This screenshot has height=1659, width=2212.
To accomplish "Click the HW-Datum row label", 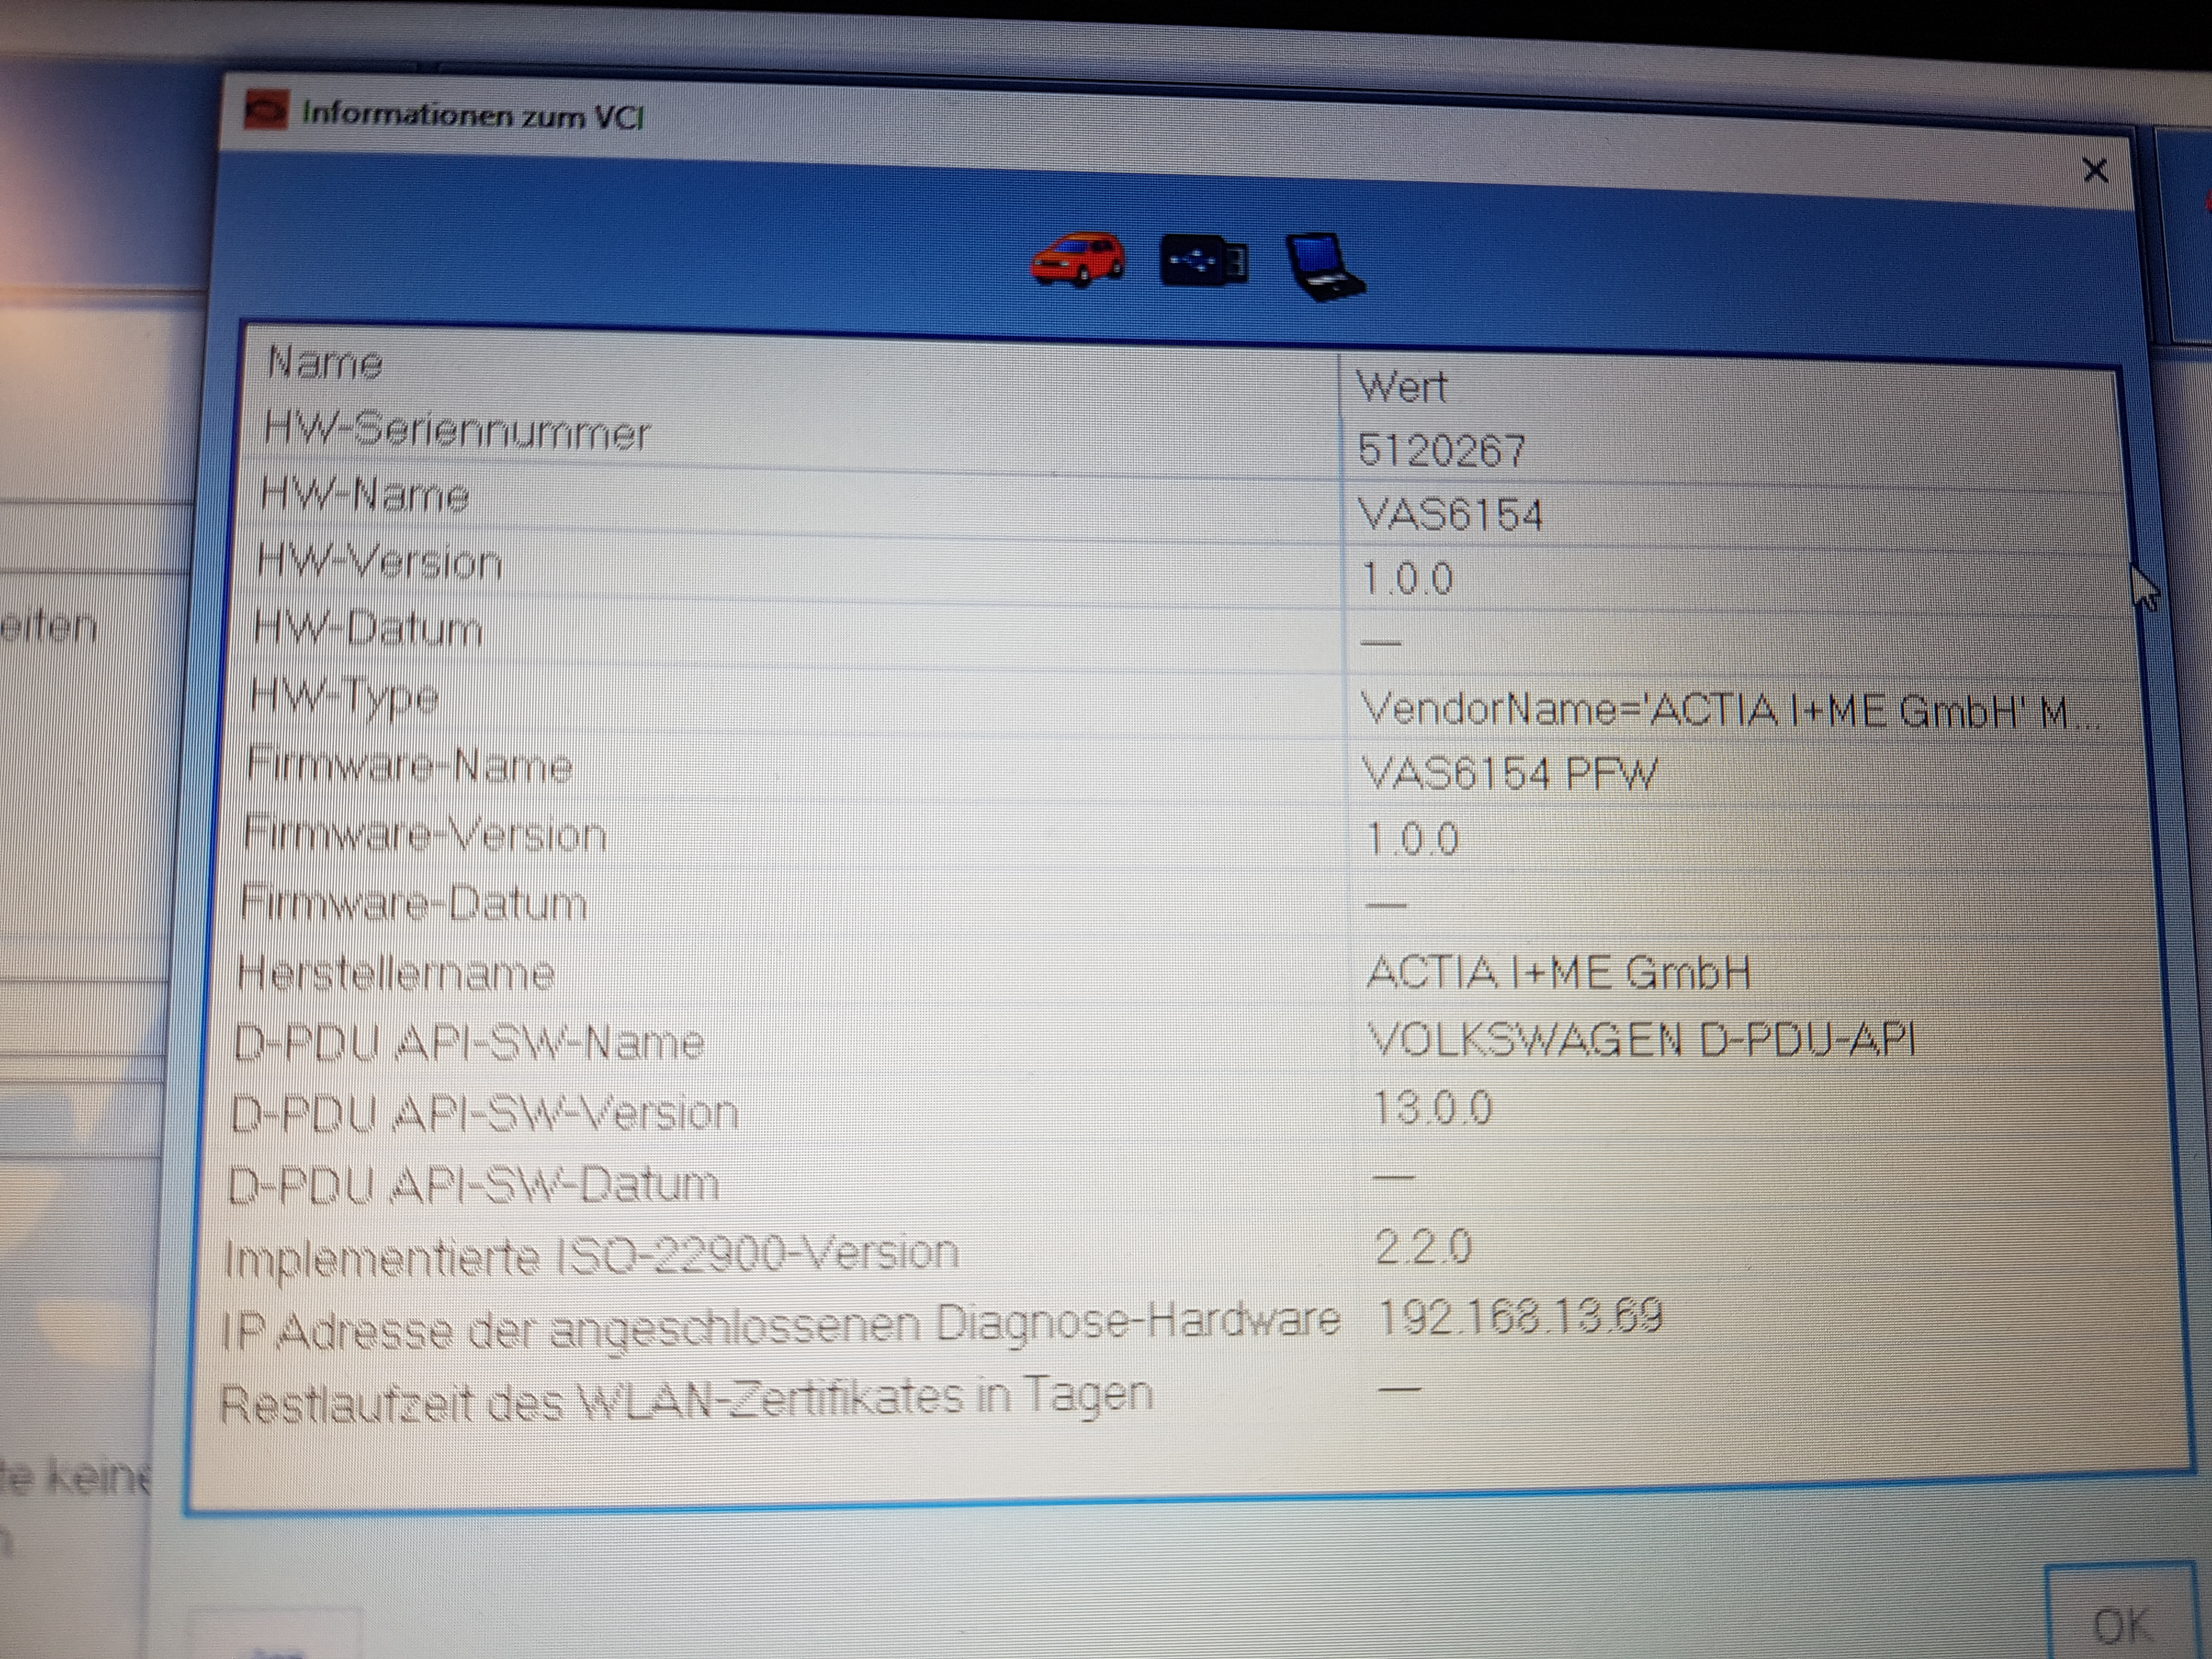I will (368, 629).
